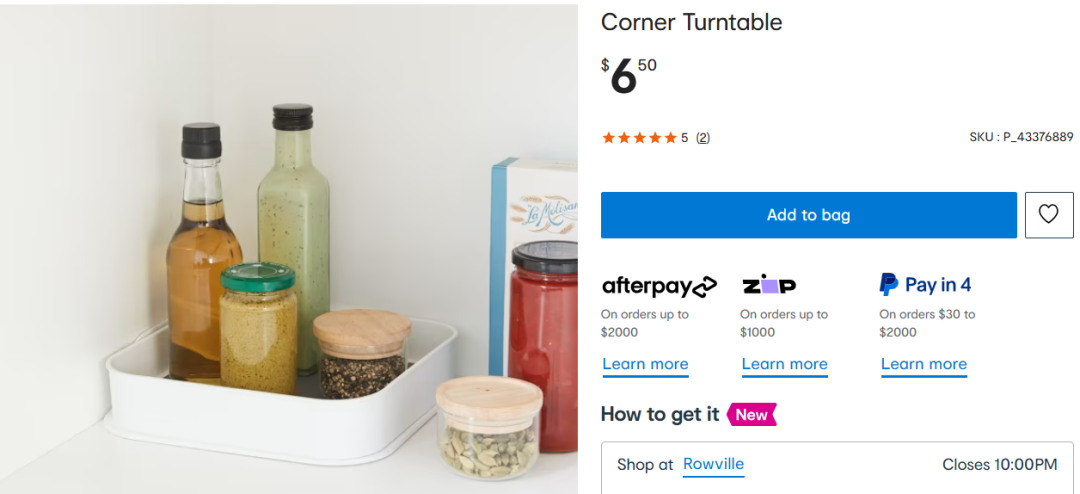Click Zip's orders up to $1000 text
Viewport: 1080px width, 494px height.
pyautogui.click(x=784, y=323)
